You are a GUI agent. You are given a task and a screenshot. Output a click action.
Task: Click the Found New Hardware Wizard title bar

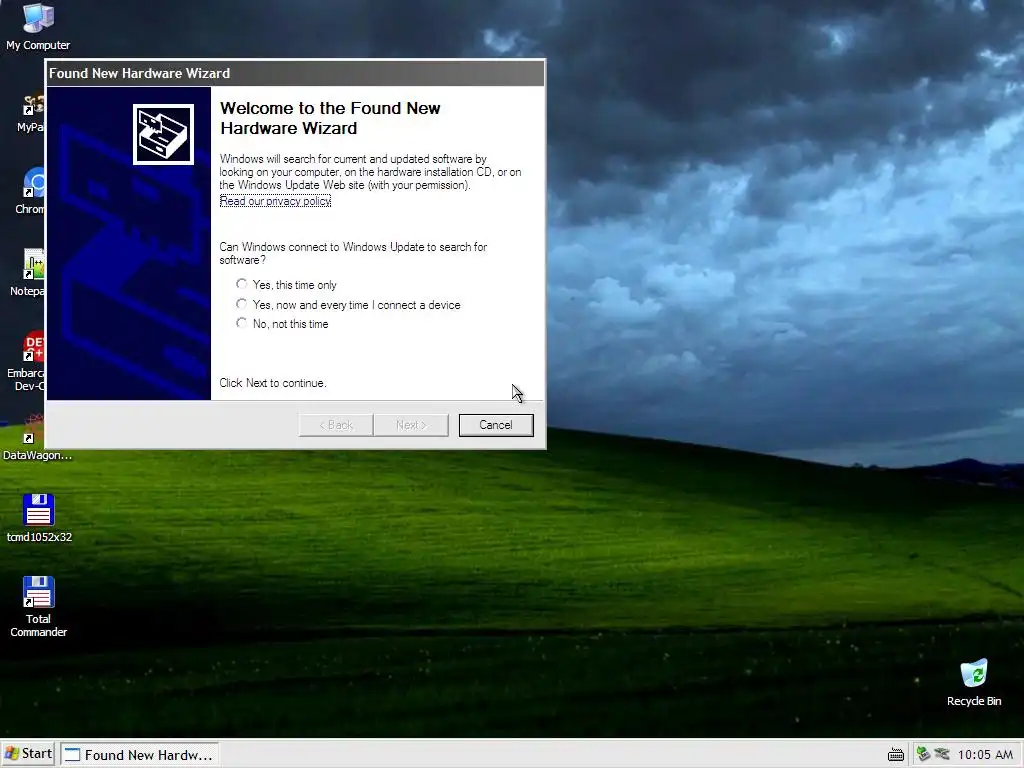tap(295, 73)
